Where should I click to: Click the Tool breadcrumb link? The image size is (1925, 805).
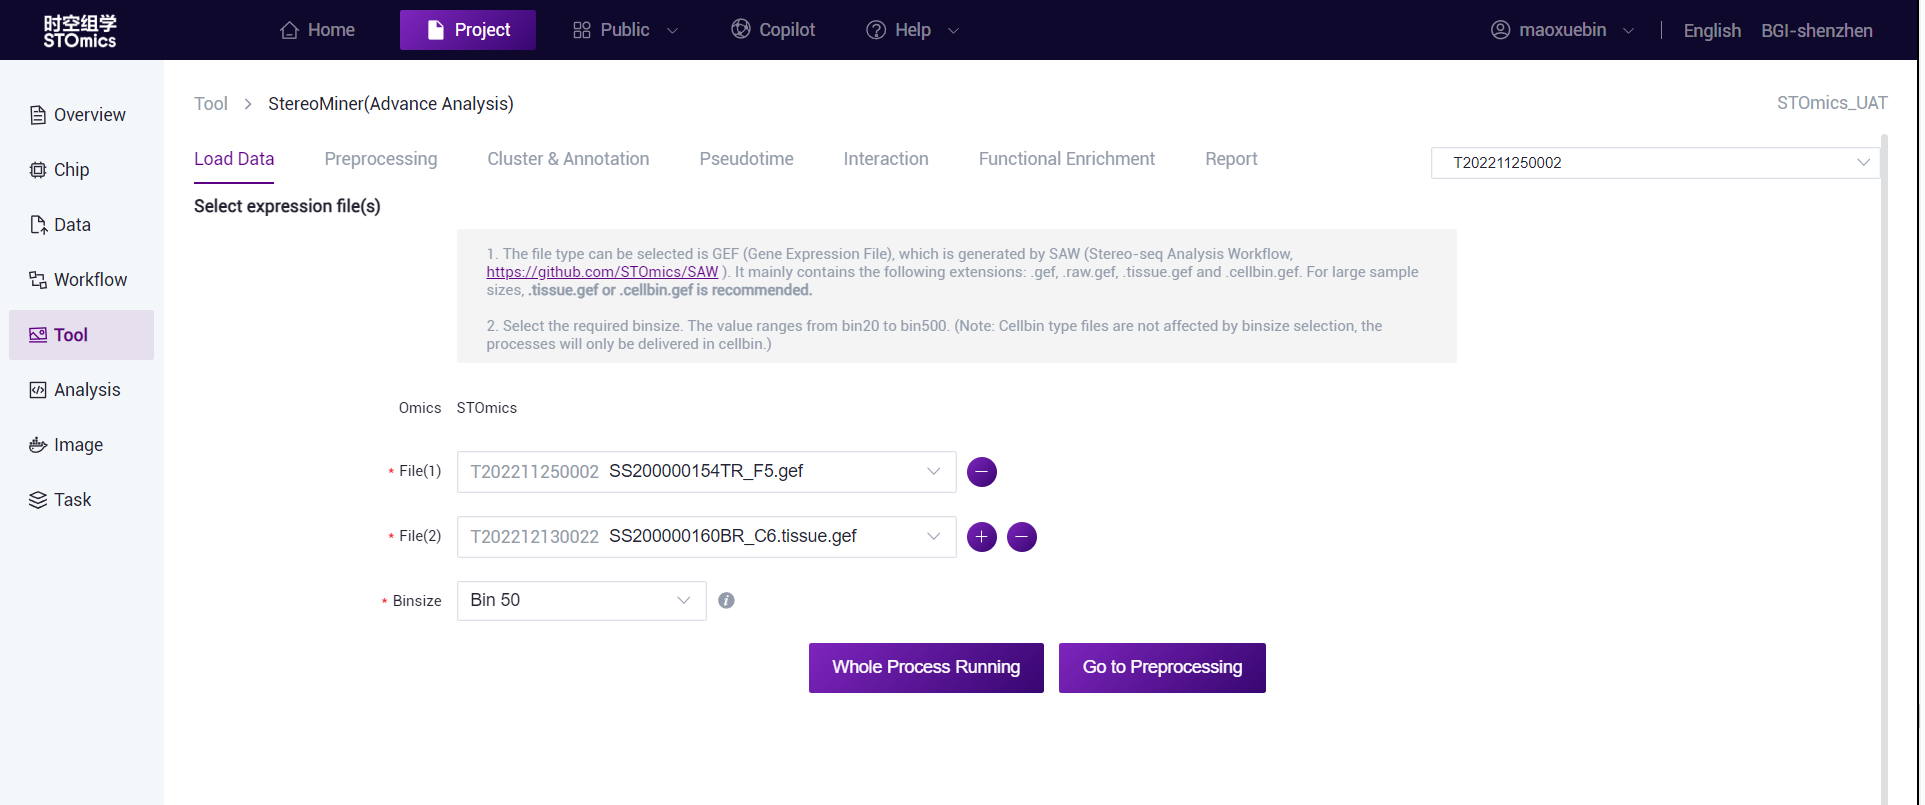[x=211, y=104]
